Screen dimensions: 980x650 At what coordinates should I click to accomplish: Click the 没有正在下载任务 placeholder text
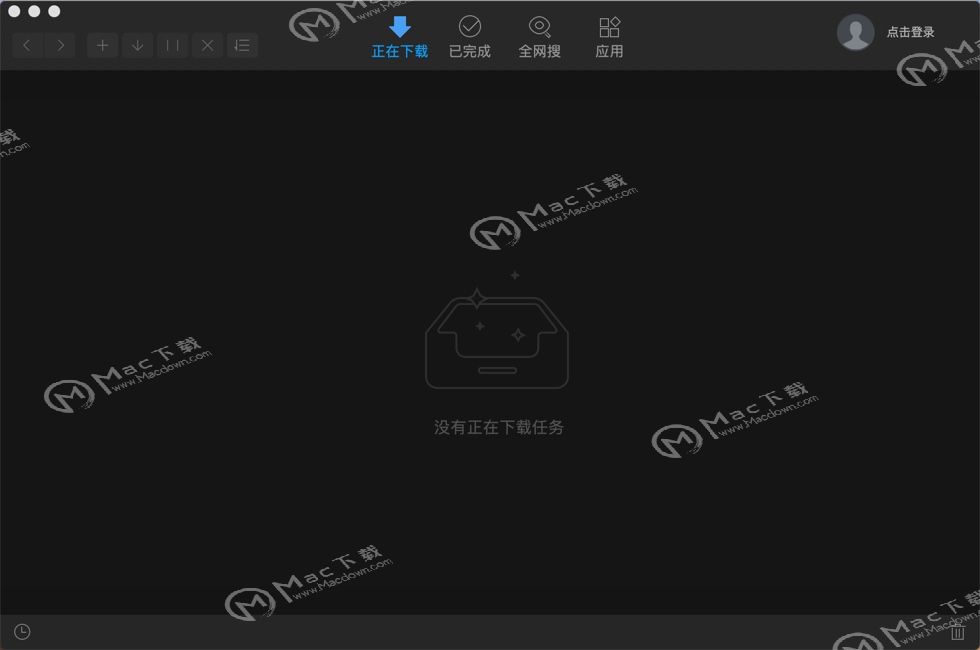pyautogui.click(x=497, y=427)
